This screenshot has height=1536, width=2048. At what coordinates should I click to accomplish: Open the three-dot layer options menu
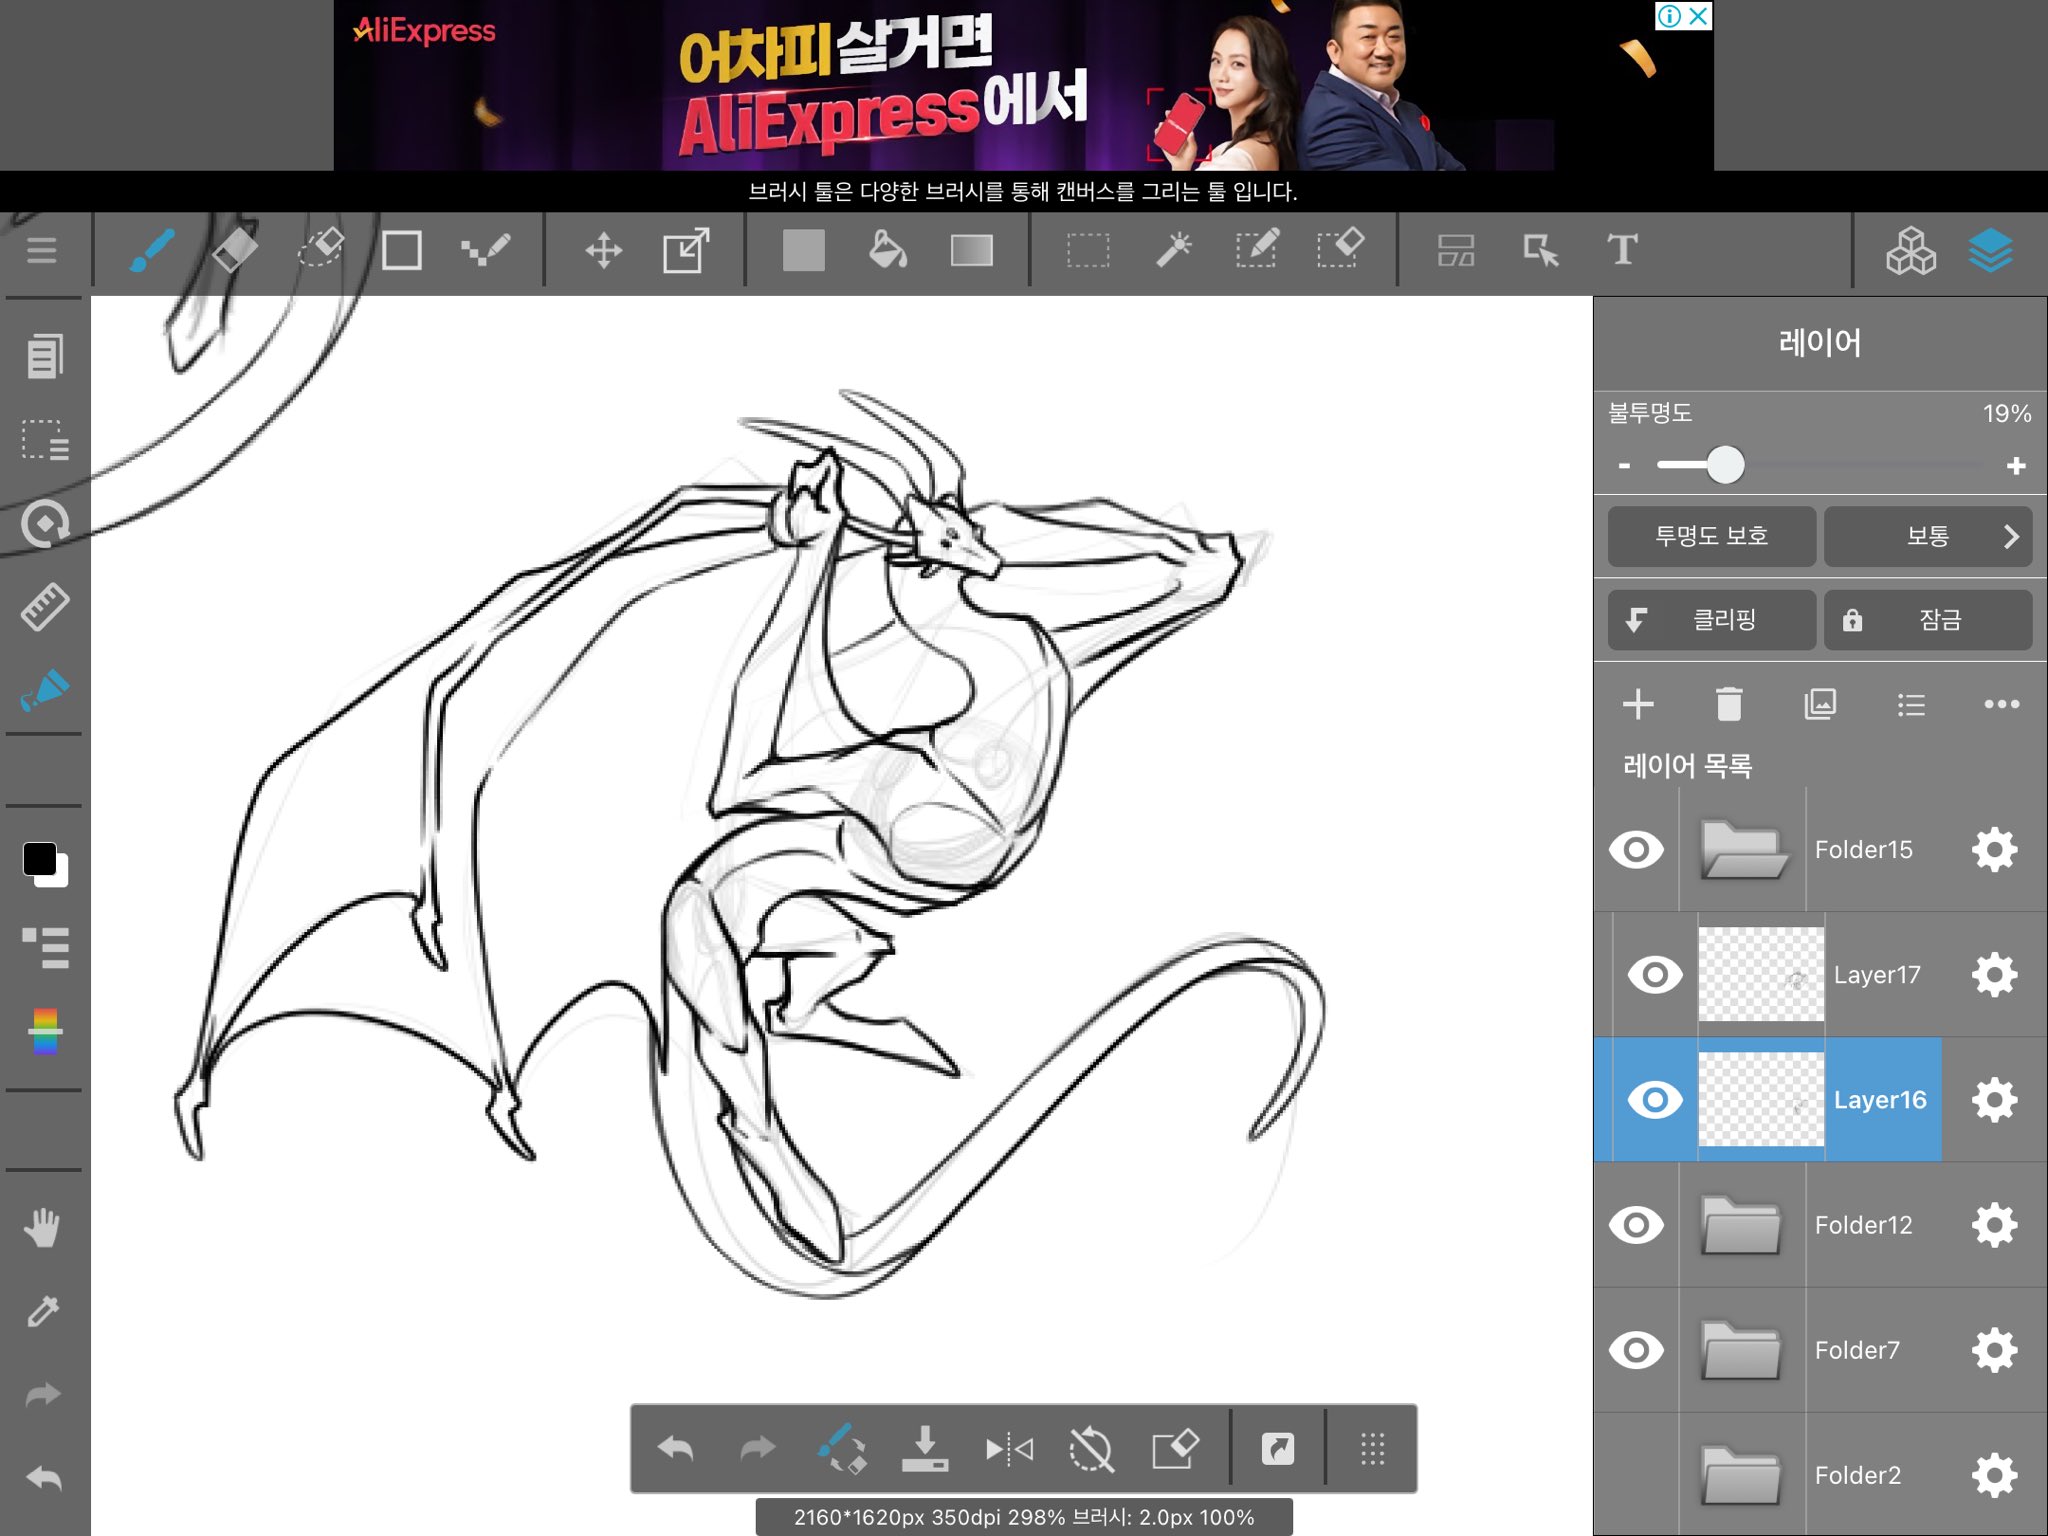[2001, 704]
